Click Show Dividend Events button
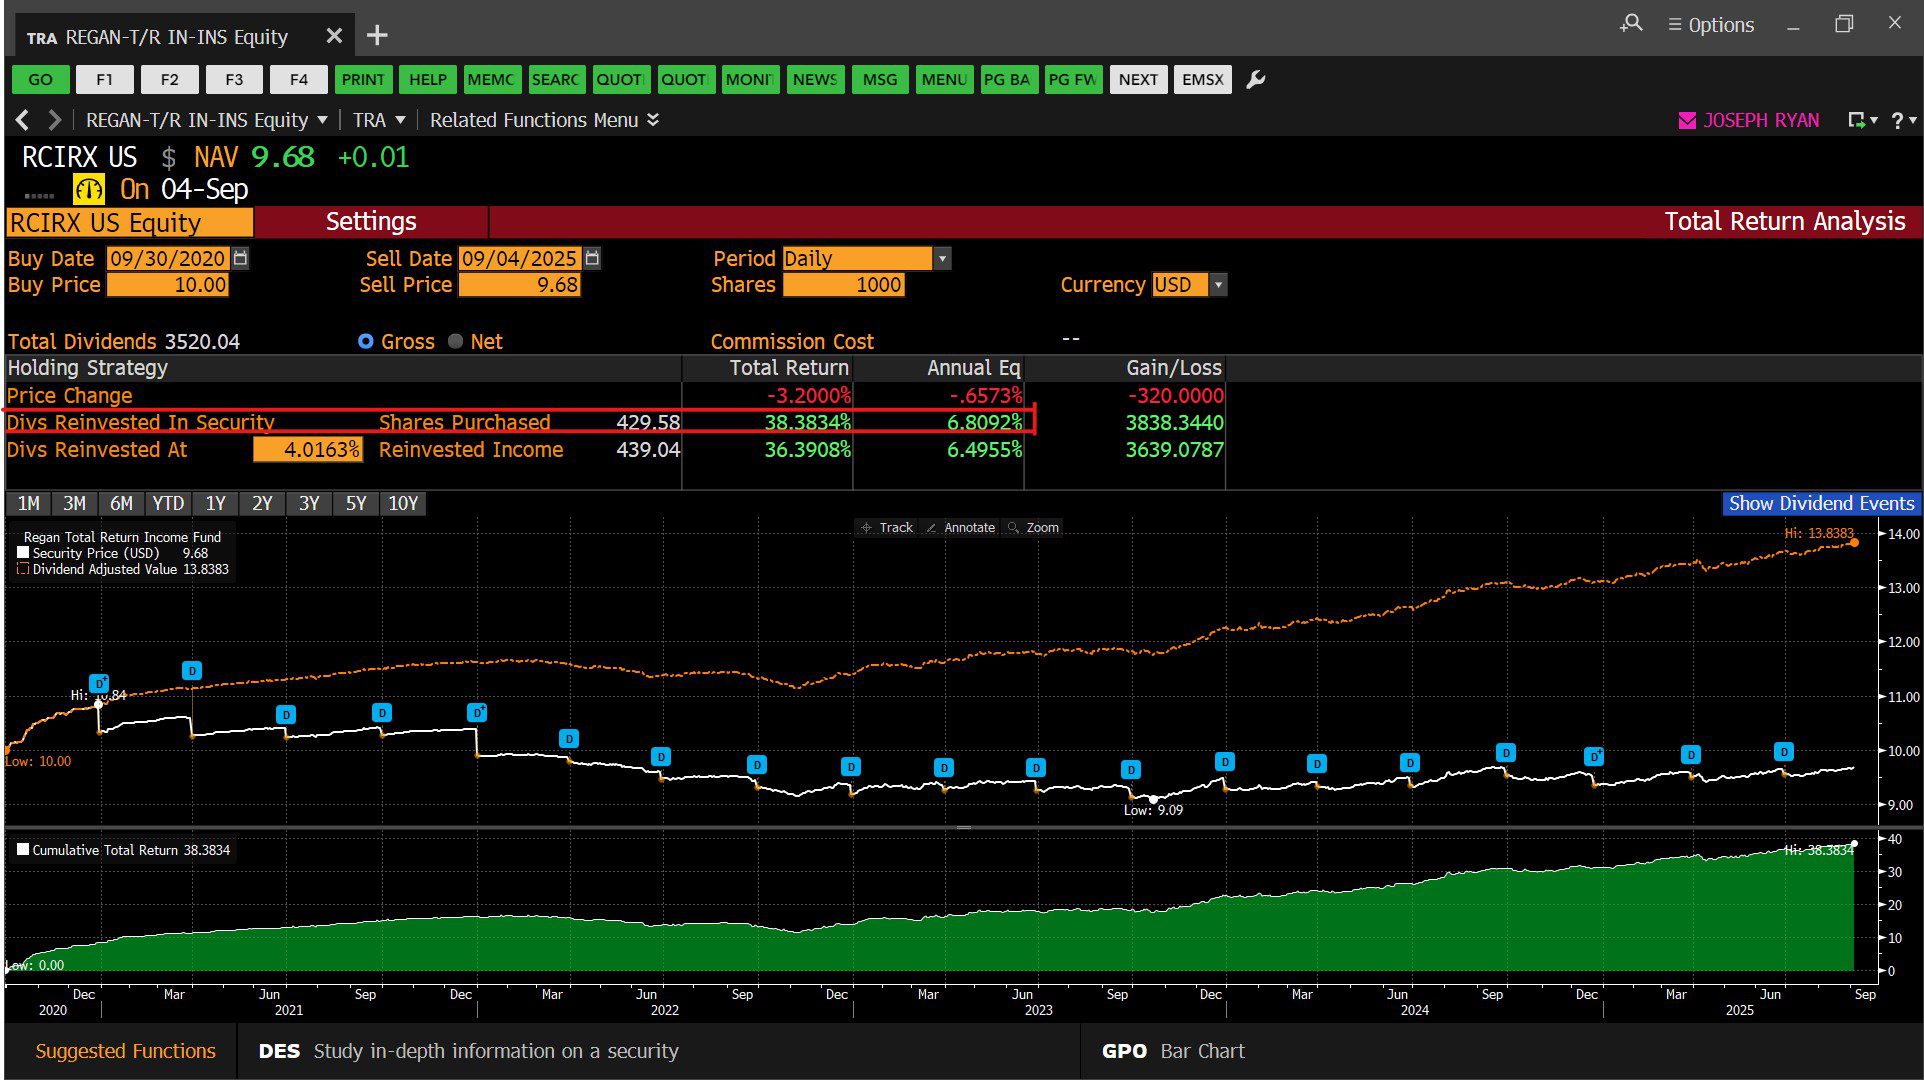 pyautogui.click(x=1820, y=503)
